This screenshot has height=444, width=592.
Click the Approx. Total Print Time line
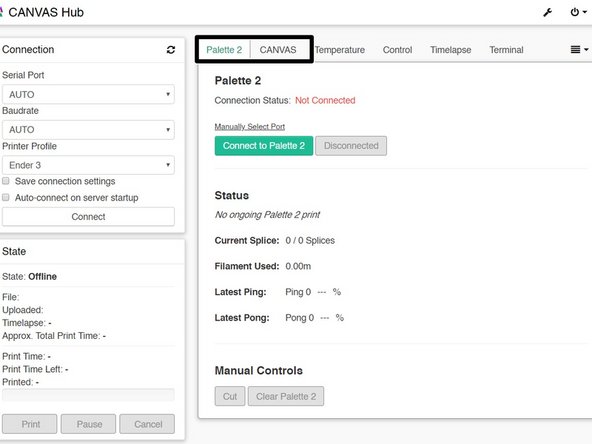click(x=54, y=336)
